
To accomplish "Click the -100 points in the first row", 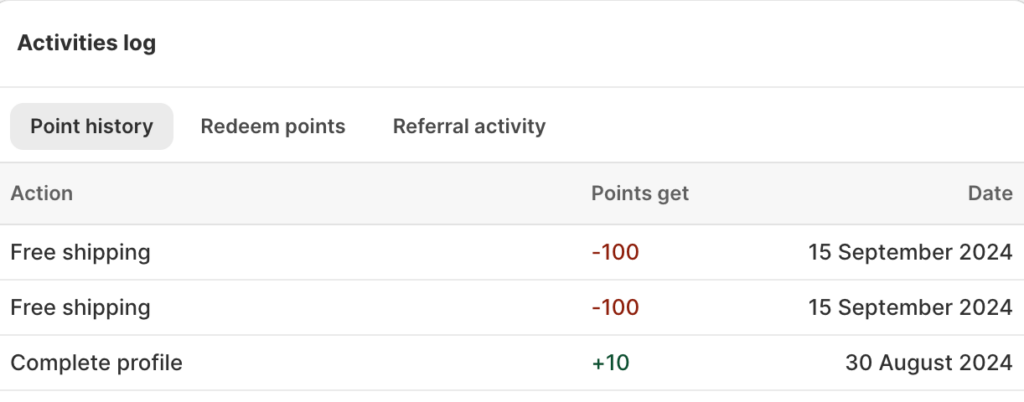I will tap(615, 252).
